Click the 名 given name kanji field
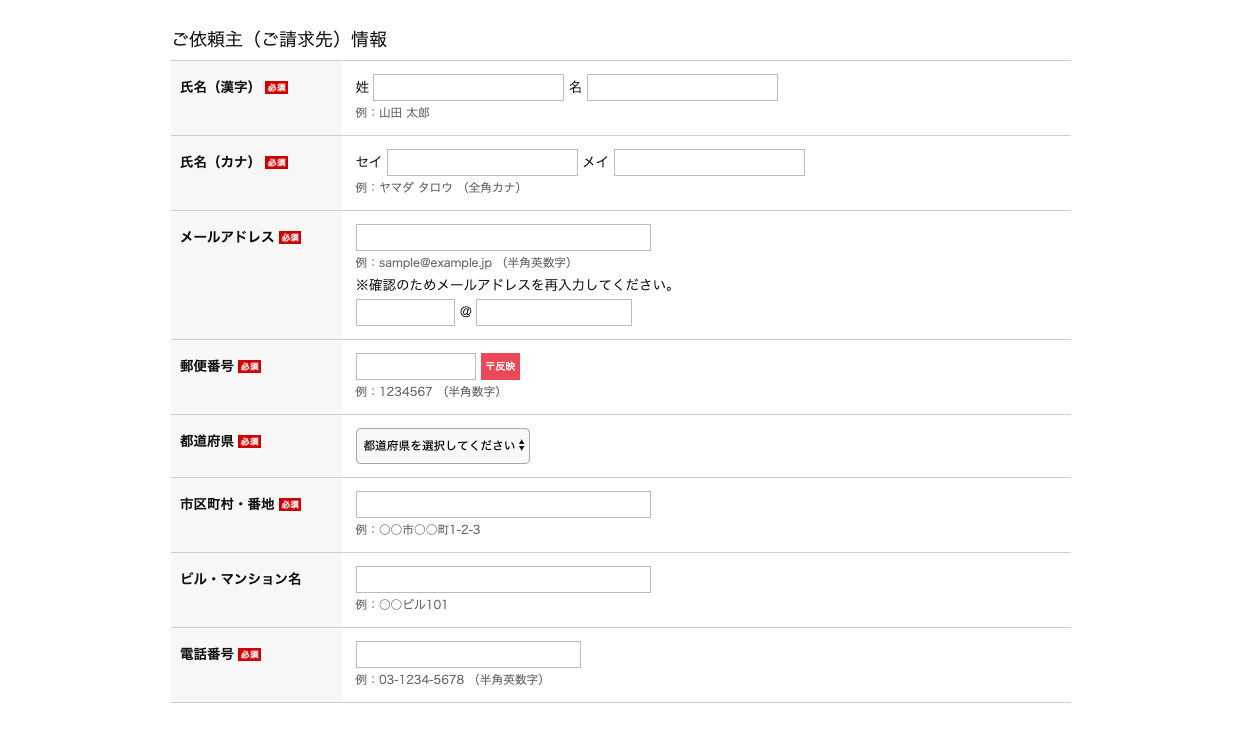This screenshot has width=1242, height=733. (682, 88)
